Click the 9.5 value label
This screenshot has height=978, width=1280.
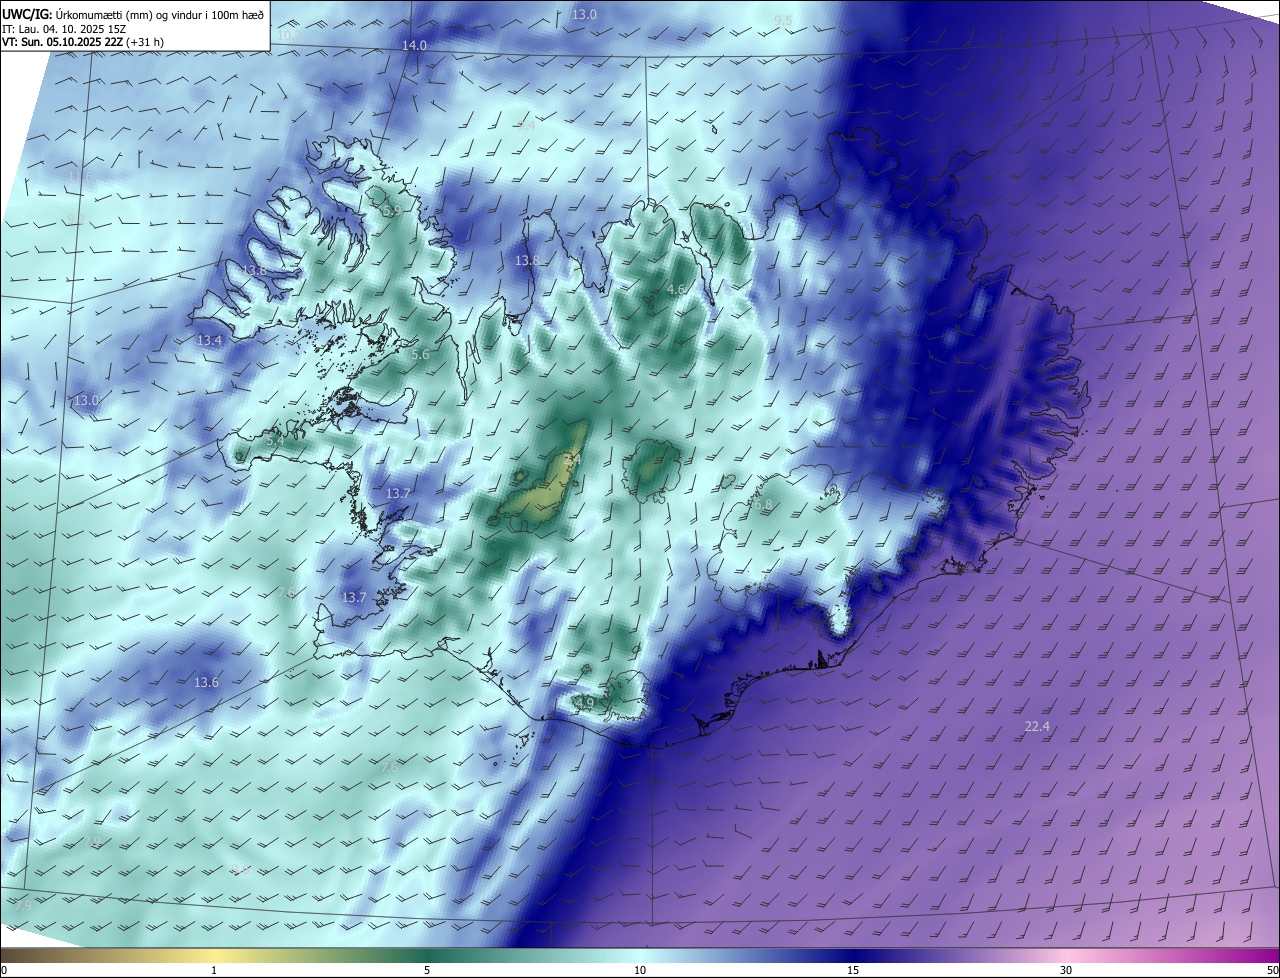(x=783, y=20)
